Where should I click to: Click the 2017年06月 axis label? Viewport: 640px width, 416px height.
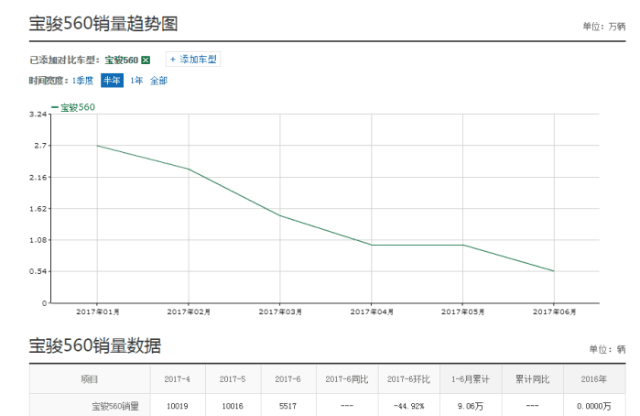(x=554, y=312)
